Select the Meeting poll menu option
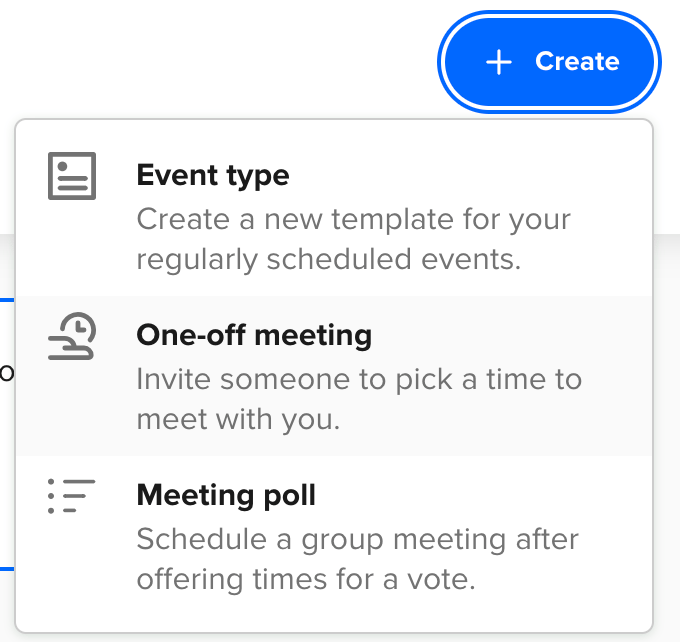 [334, 536]
